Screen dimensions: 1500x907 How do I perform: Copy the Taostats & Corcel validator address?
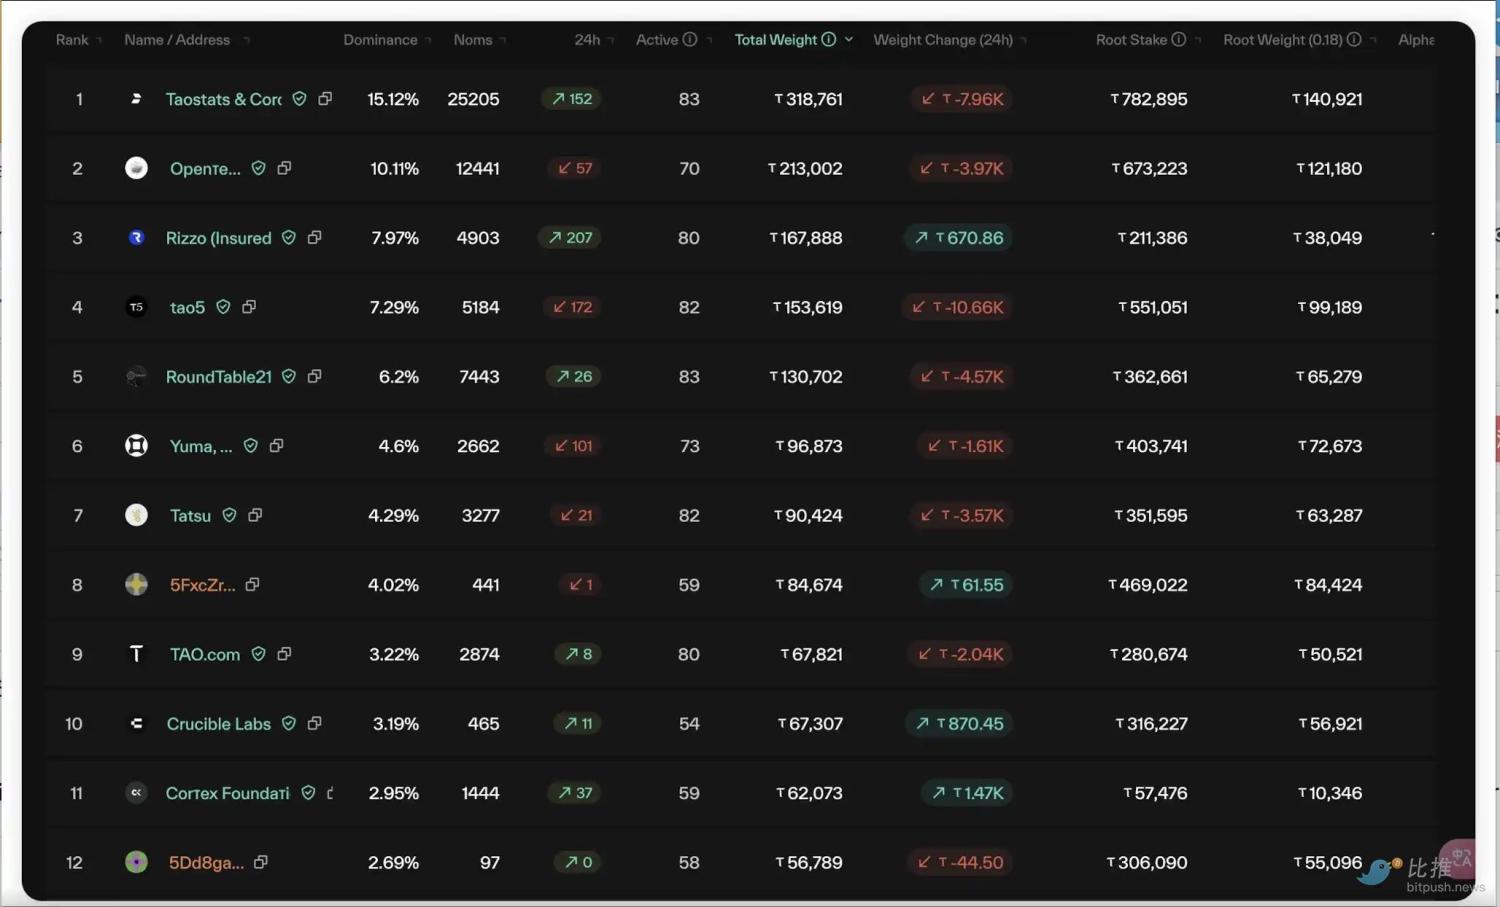tap(325, 99)
